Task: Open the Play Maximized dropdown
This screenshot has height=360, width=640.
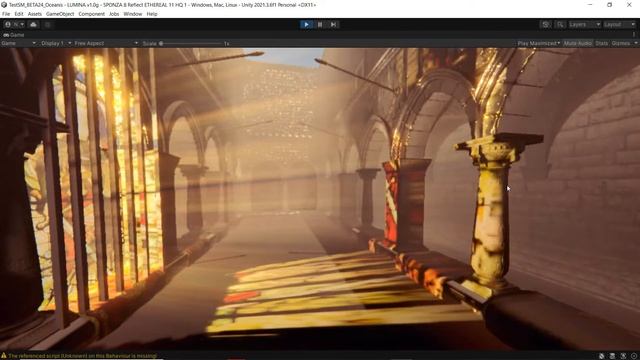Action: [x=538, y=43]
